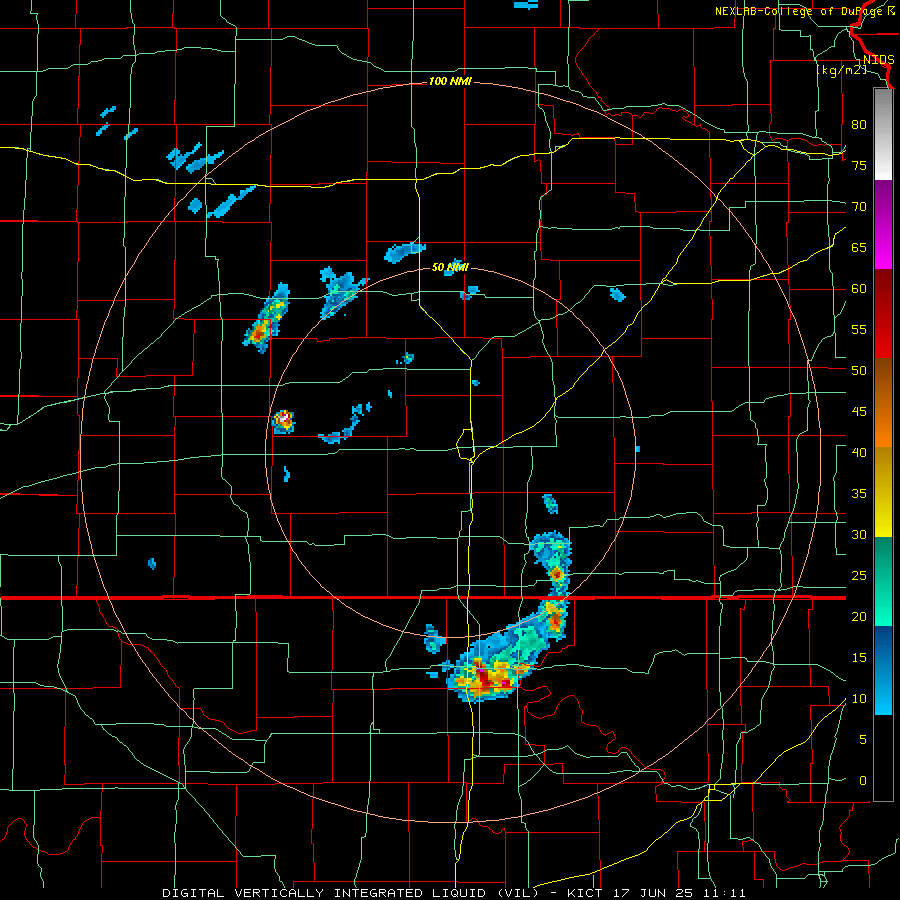
Task: Click the 30 value on the color scale
Action: (x=859, y=534)
